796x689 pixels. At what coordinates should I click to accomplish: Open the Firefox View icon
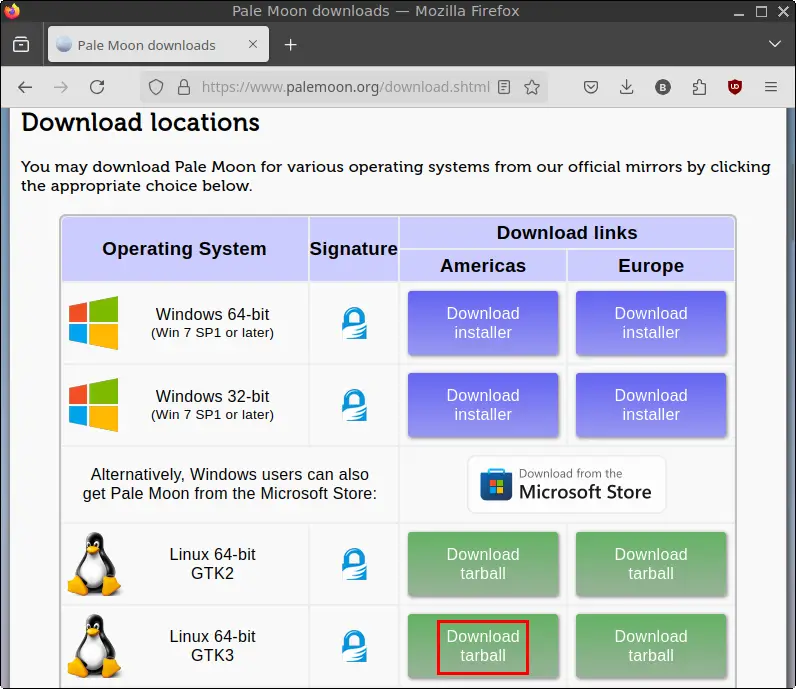21,45
